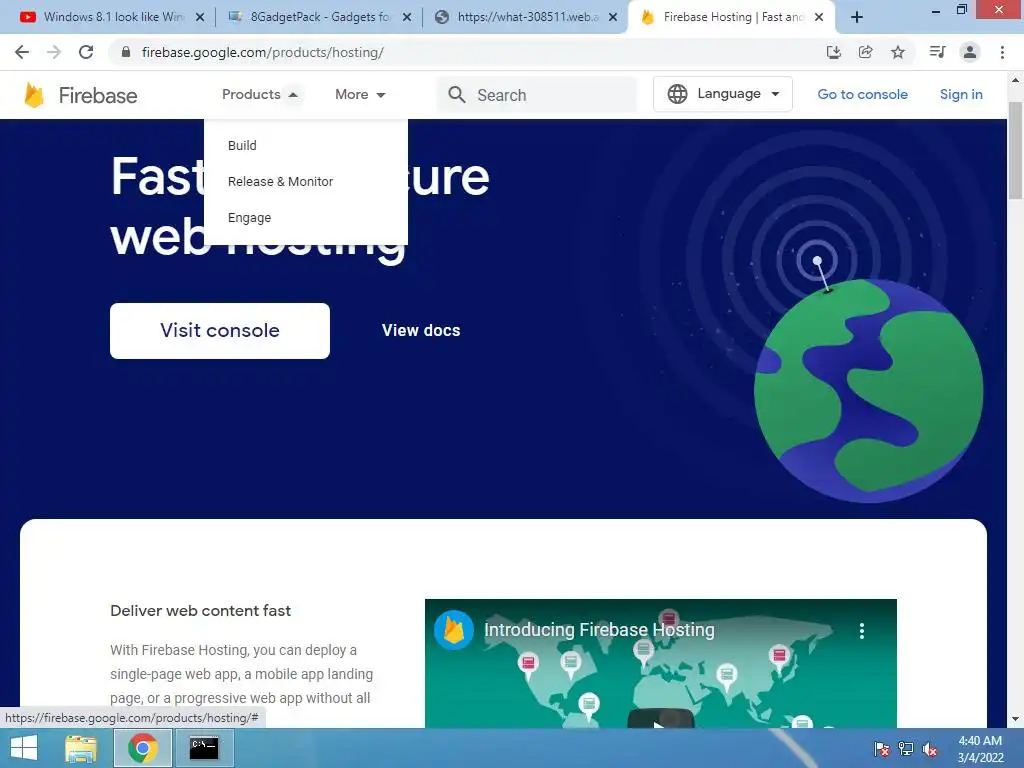Open the Language dropdown
The width and height of the screenshot is (1024, 768).
click(722, 94)
